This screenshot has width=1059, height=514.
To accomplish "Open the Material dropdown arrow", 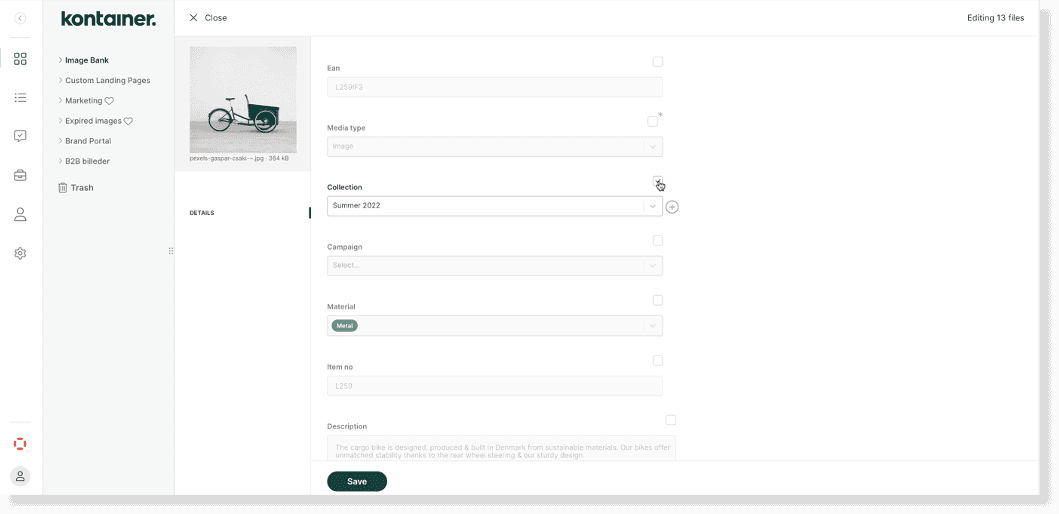I will pyautogui.click(x=652, y=326).
